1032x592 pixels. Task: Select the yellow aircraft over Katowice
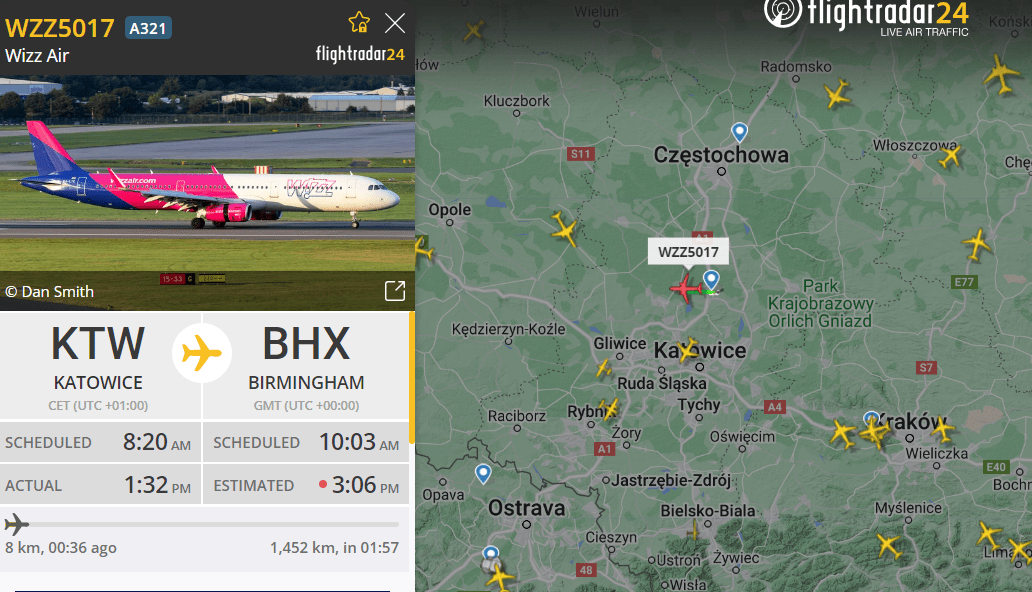687,350
